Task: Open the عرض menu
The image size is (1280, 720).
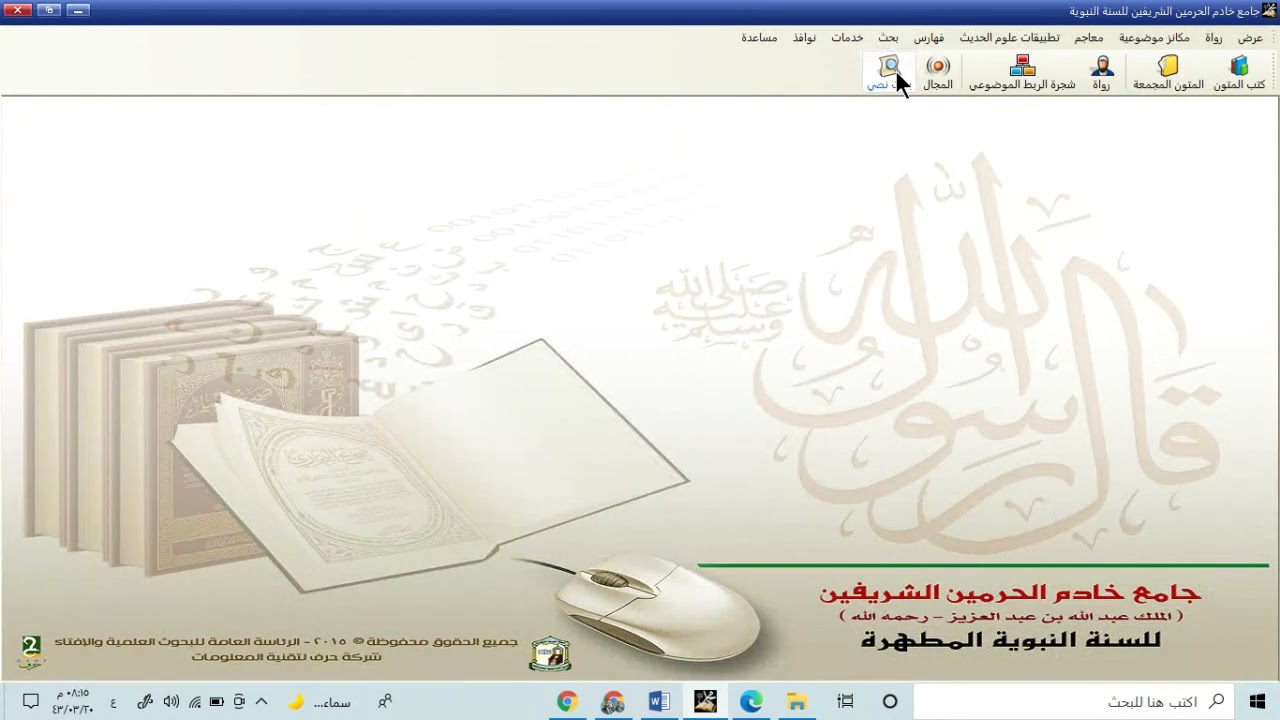Action: pyautogui.click(x=1250, y=38)
